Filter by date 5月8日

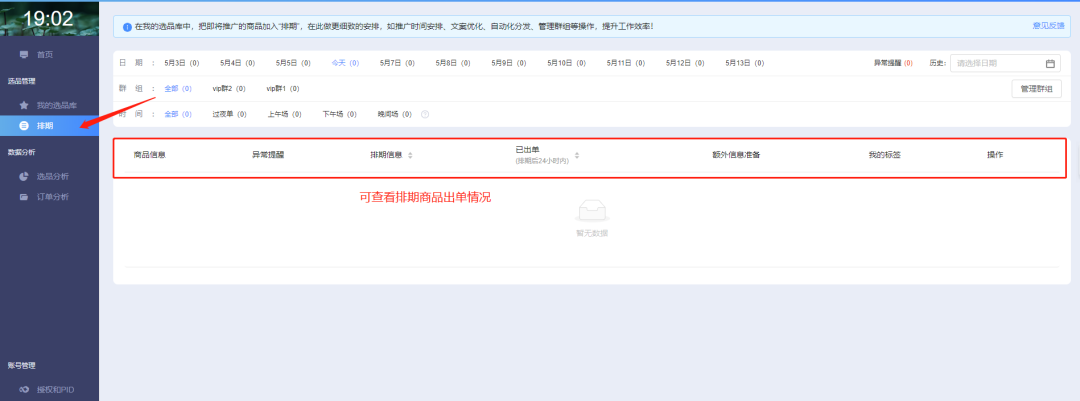click(x=453, y=63)
